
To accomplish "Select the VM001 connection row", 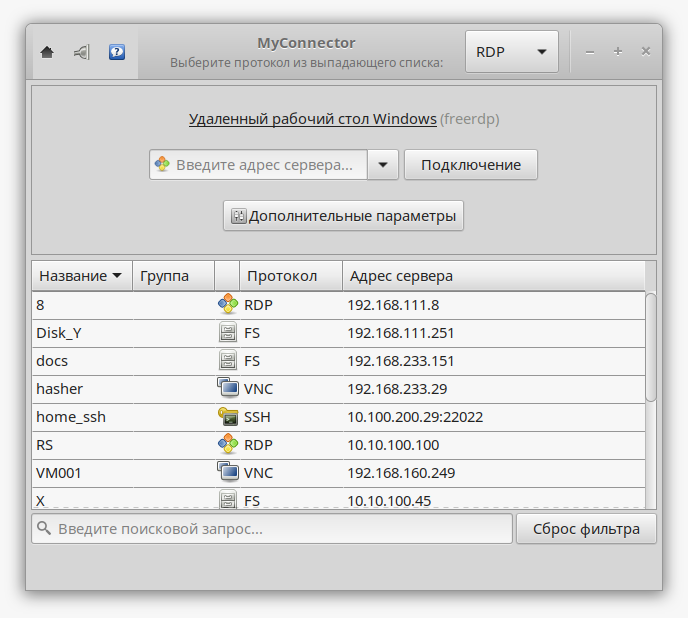I will coord(338,473).
